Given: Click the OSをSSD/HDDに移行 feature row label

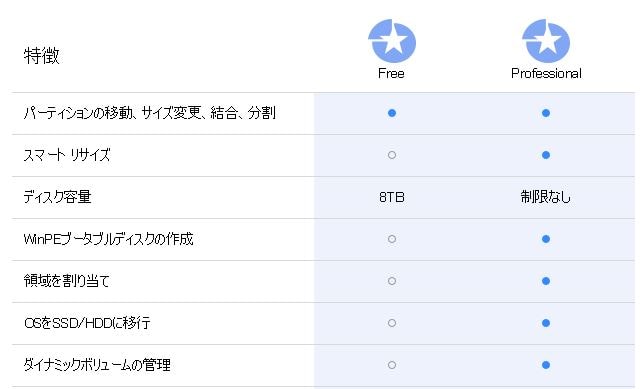Looking at the screenshot, I should (x=87, y=323).
